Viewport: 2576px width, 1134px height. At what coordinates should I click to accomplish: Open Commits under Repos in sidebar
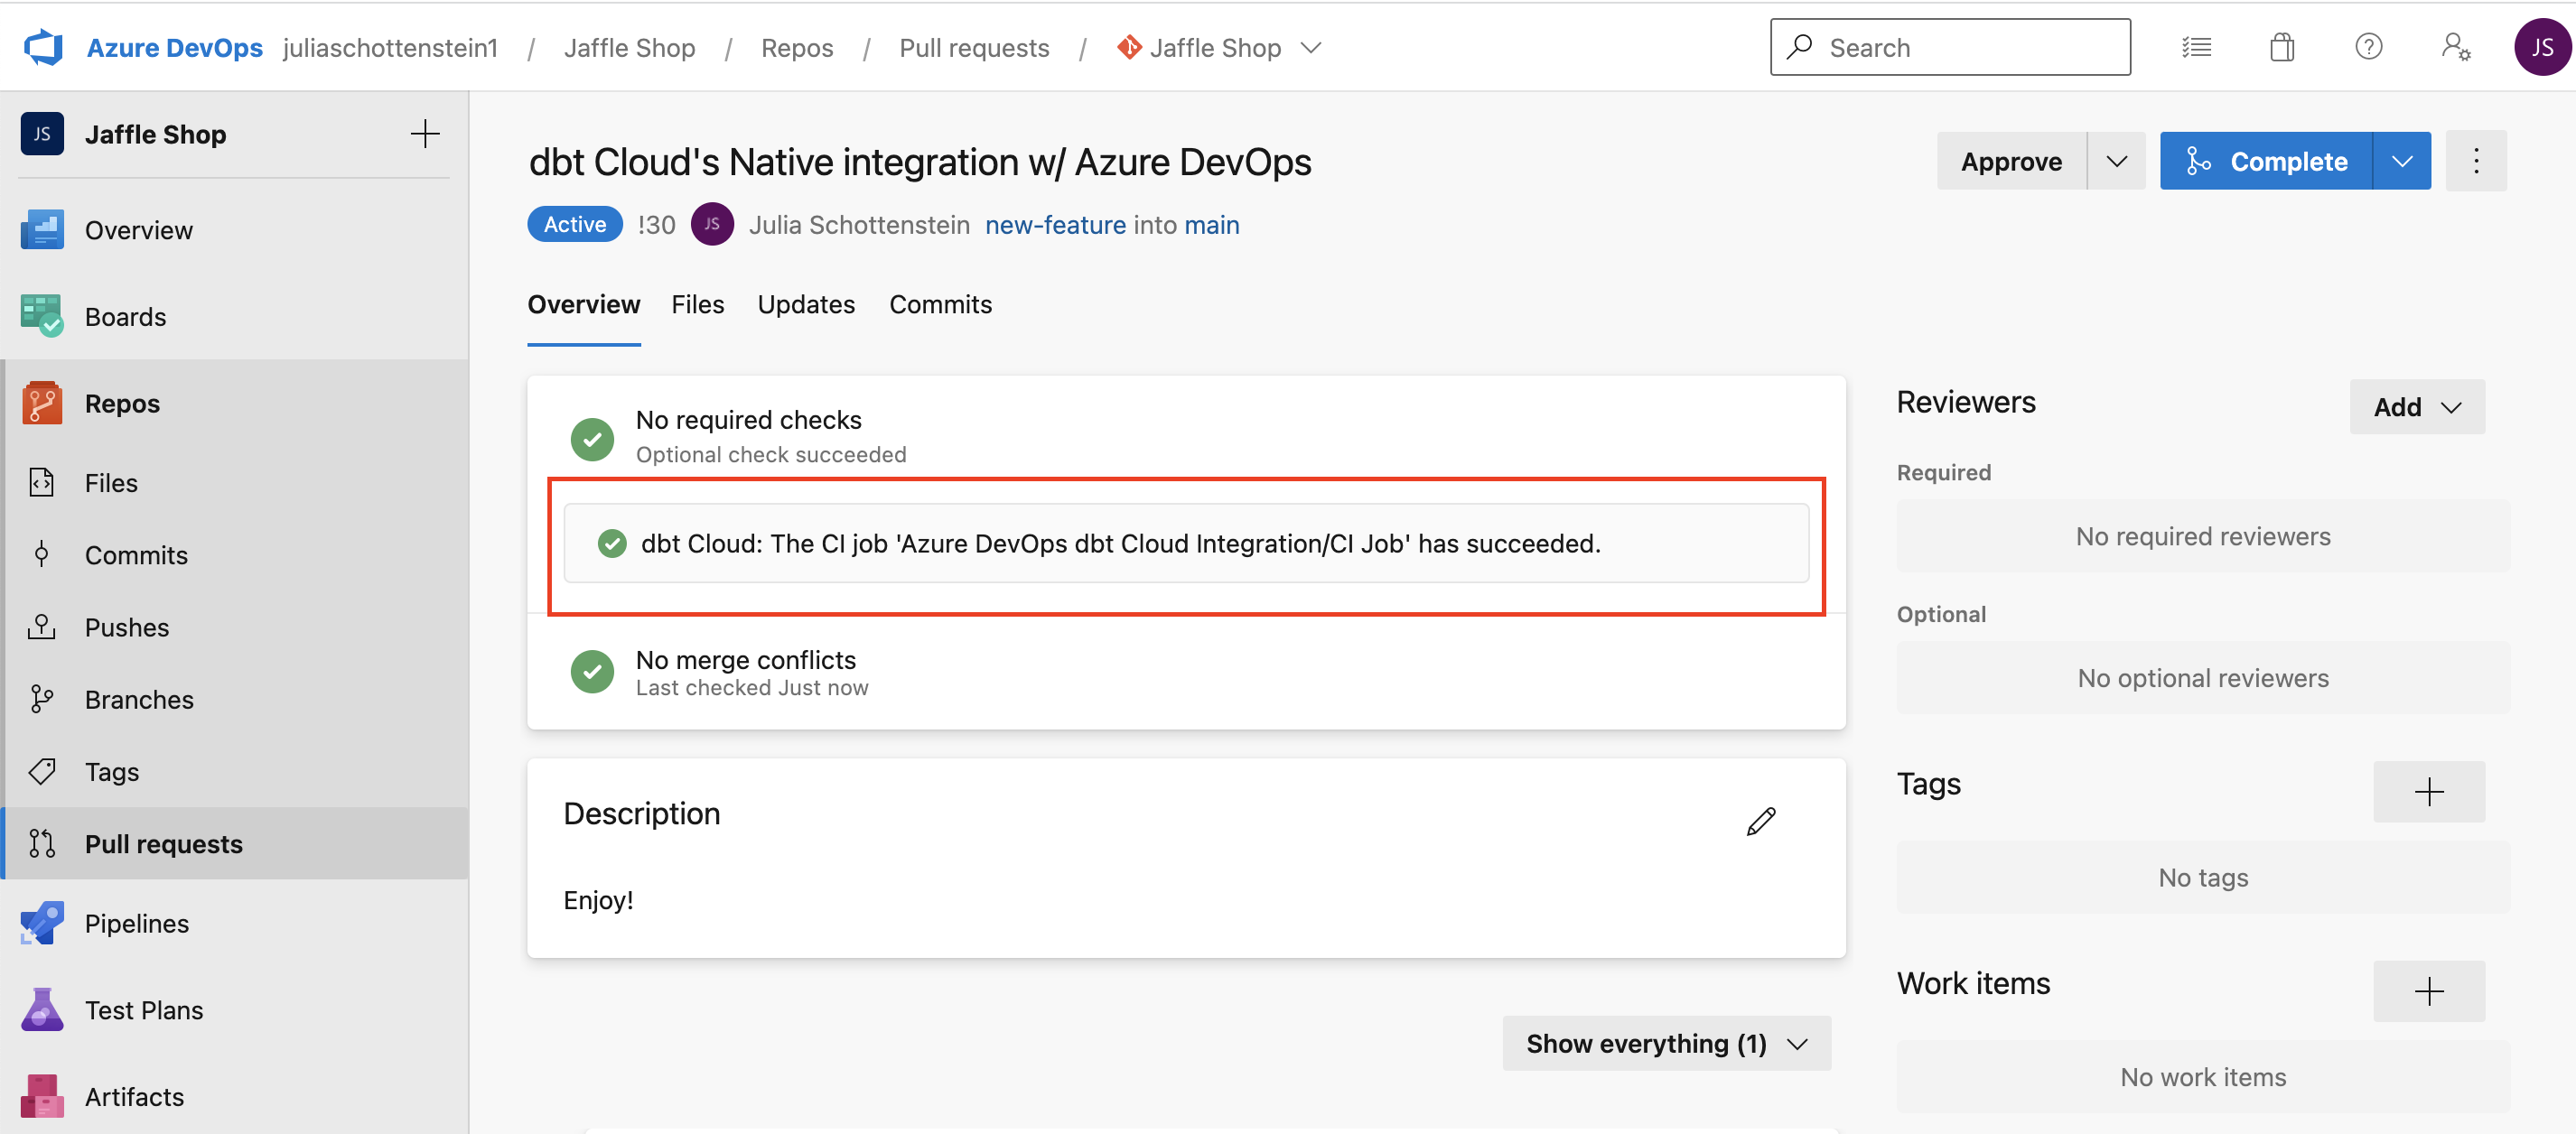point(234,555)
